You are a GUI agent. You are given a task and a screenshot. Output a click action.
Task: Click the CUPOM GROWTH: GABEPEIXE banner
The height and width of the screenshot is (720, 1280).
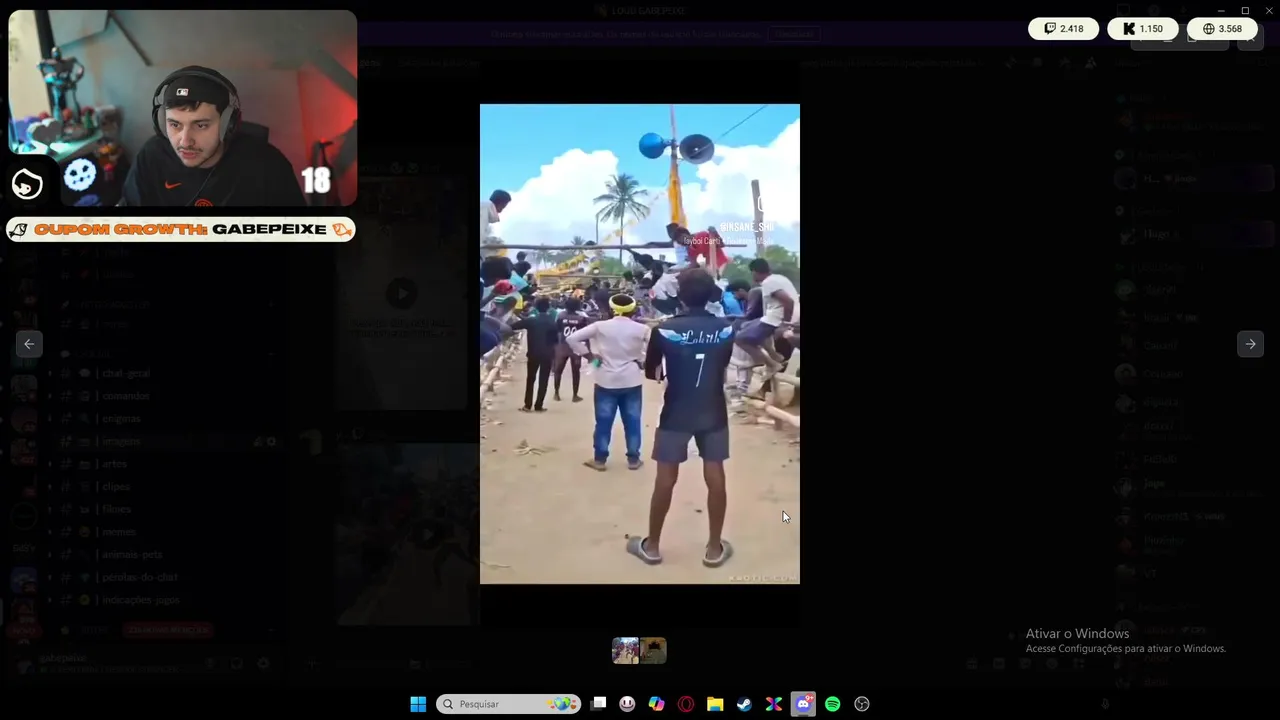181,230
